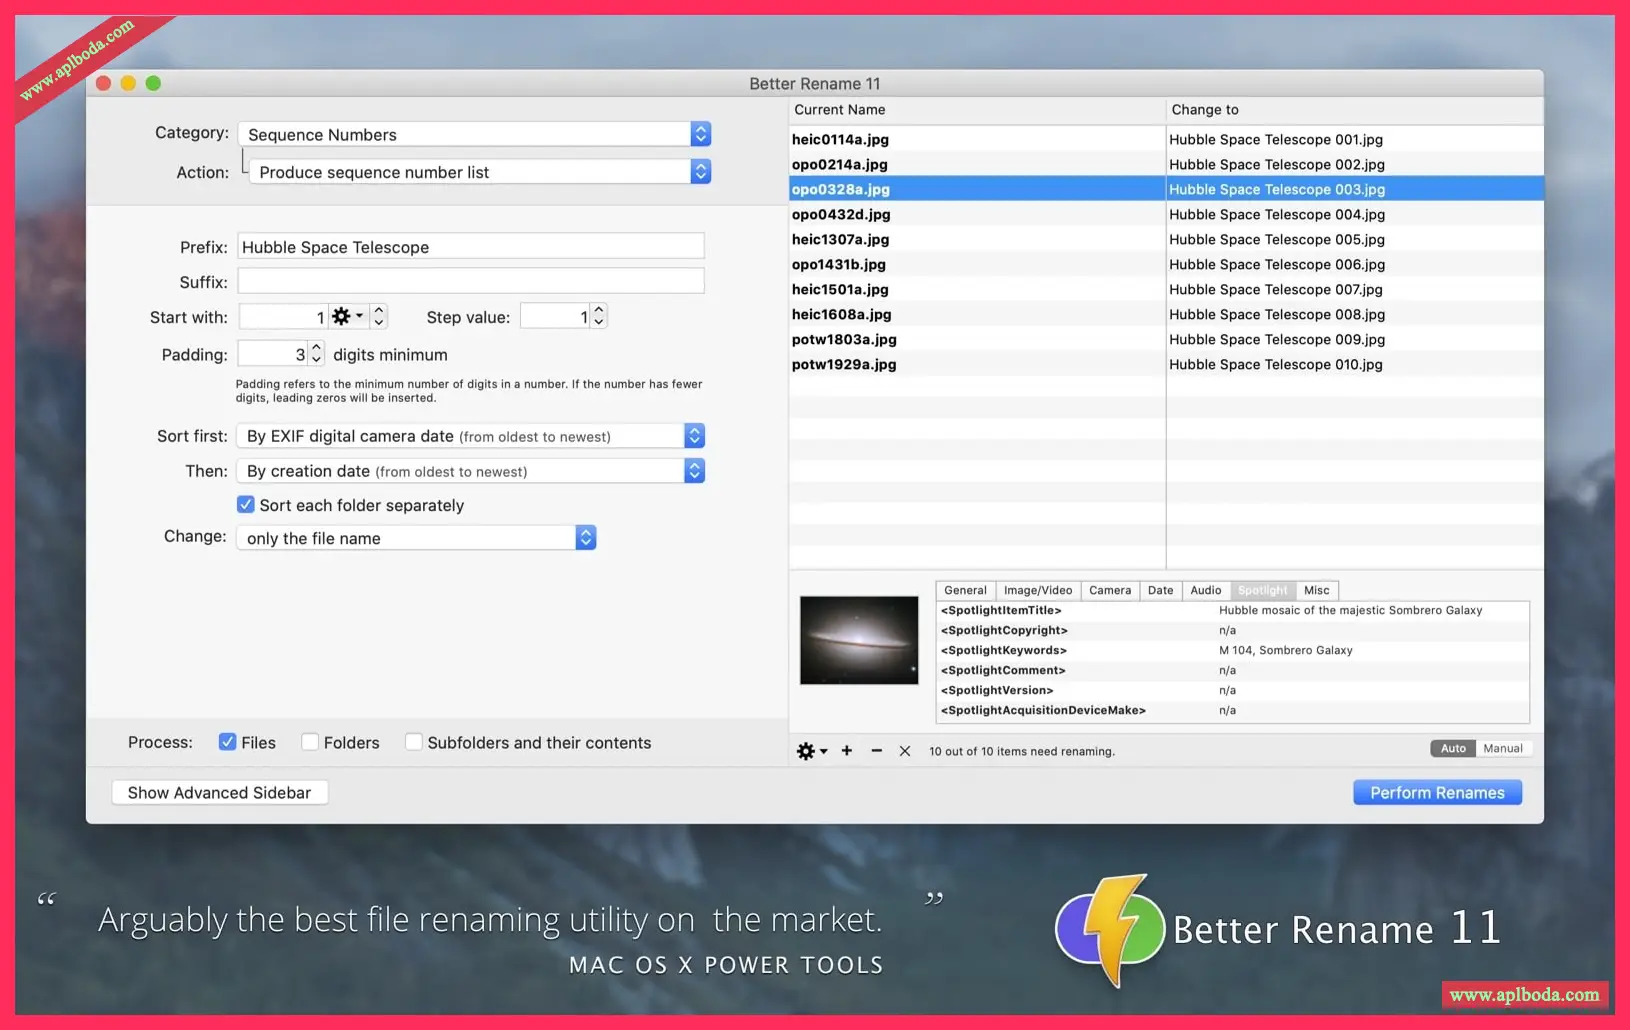Open the Action dropdown menu
1630x1030 pixels.
pos(480,172)
